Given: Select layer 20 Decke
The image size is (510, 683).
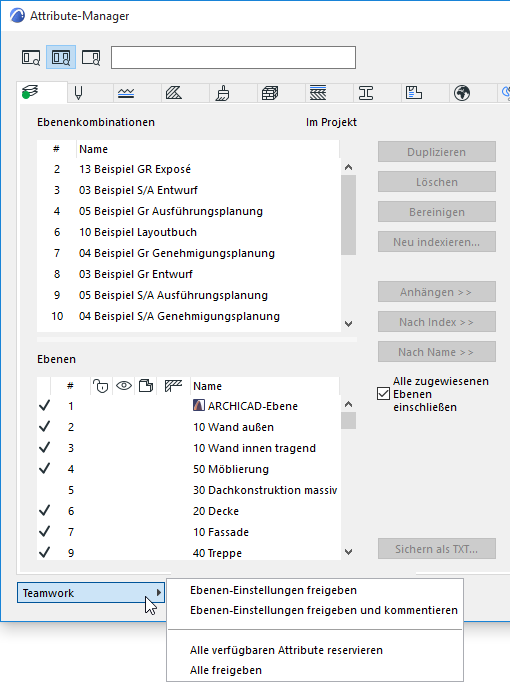Looking at the screenshot, I should pyautogui.click(x=188, y=511).
